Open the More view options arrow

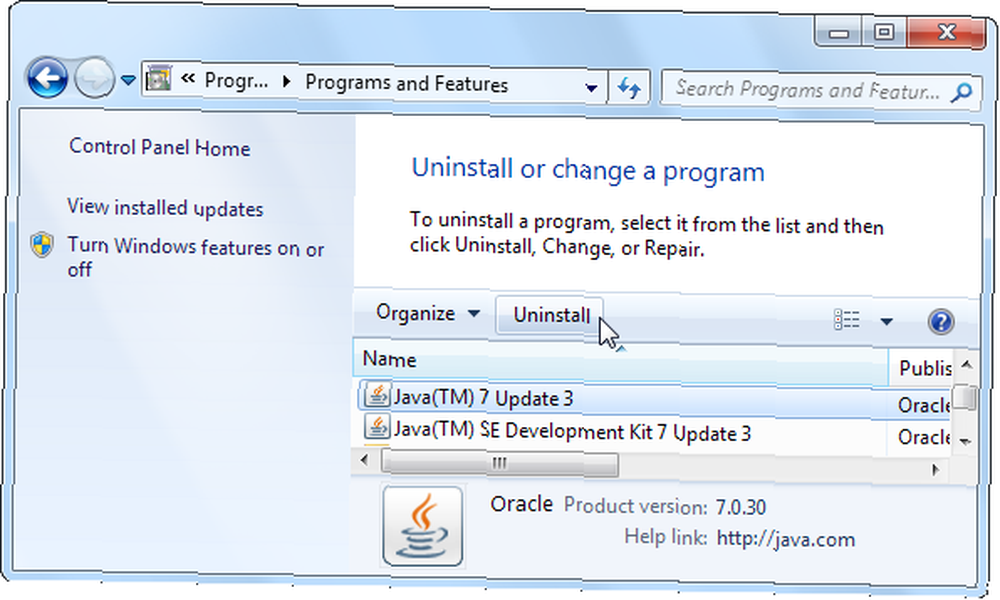(x=886, y=321)
